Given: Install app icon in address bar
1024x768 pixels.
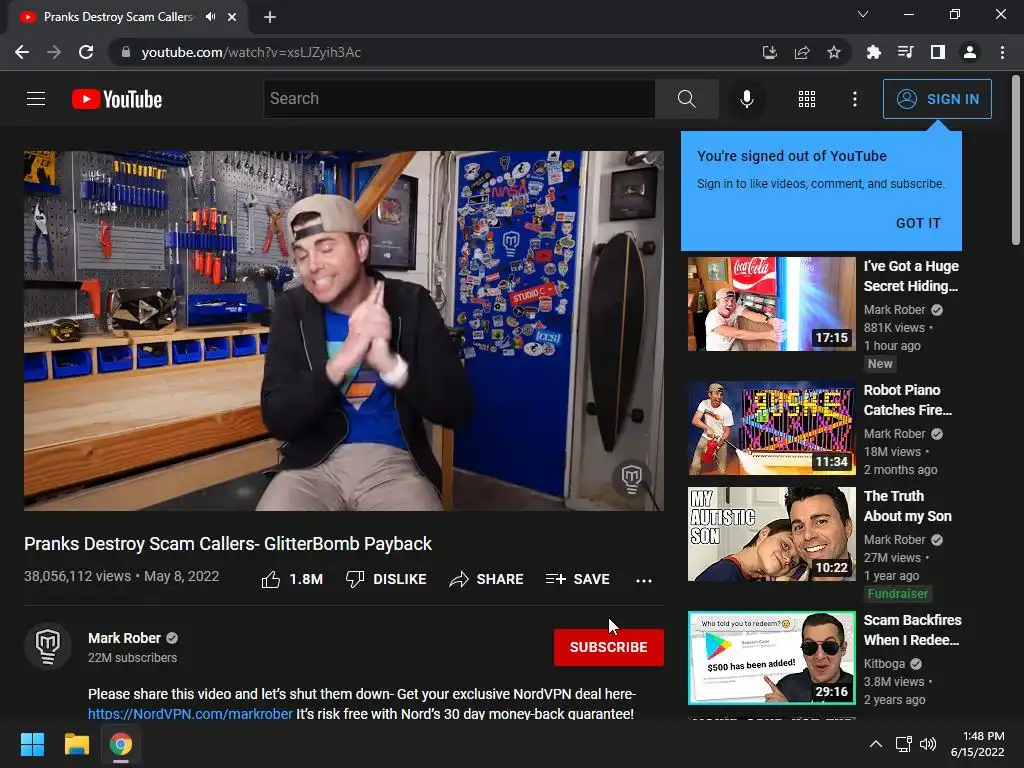Looking at the screenshot, I should pyautogui.click(x=769, y=52).
